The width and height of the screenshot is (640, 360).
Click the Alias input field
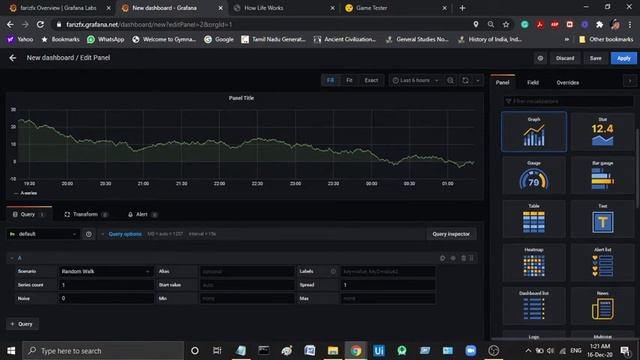247,271
